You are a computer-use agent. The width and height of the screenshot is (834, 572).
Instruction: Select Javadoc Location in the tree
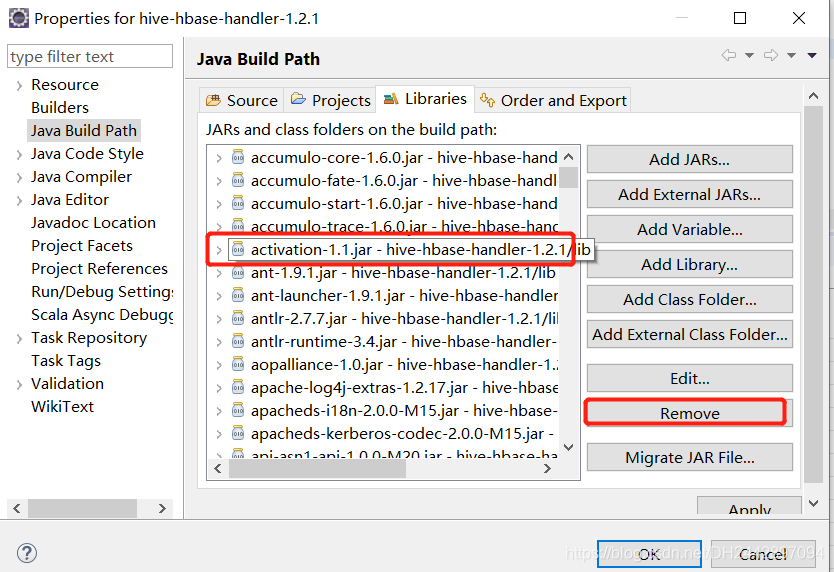point(93,222)
